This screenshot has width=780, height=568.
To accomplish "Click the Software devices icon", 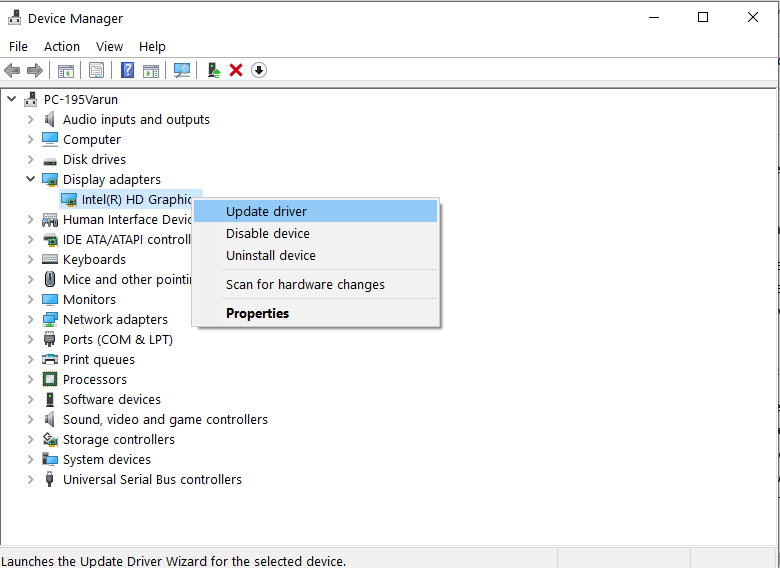I will [x=49, y=399].
